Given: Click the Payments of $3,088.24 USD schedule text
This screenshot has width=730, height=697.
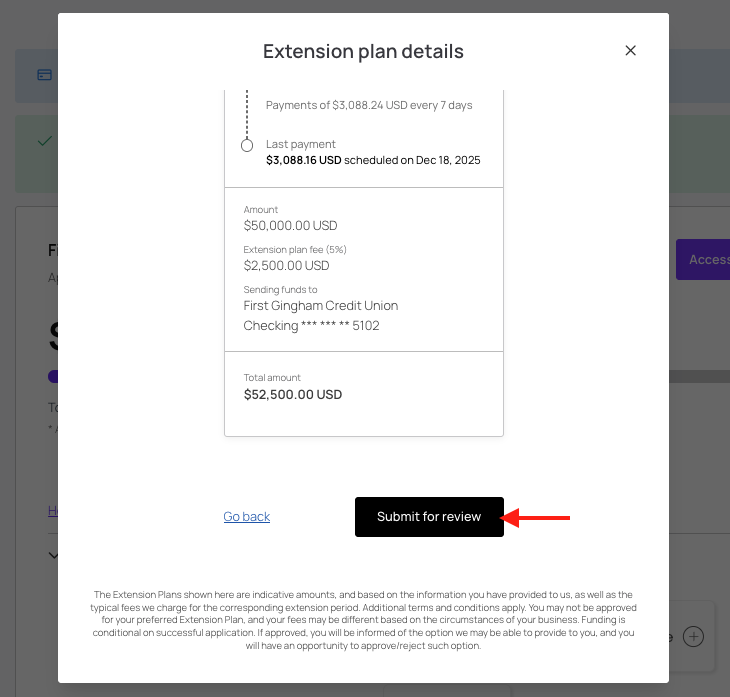Looking at the screenshot, I should pyautogui.click(x=369, y=105).
